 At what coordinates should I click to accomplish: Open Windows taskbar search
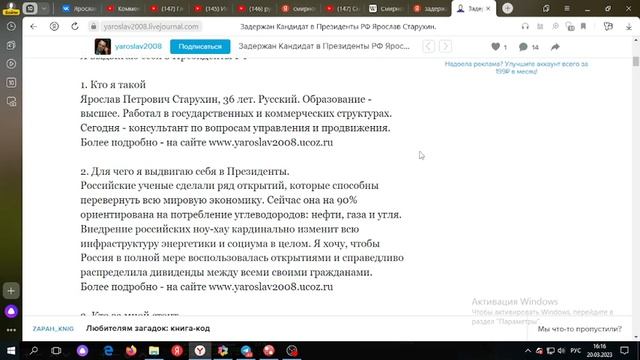tap(33, 351)
